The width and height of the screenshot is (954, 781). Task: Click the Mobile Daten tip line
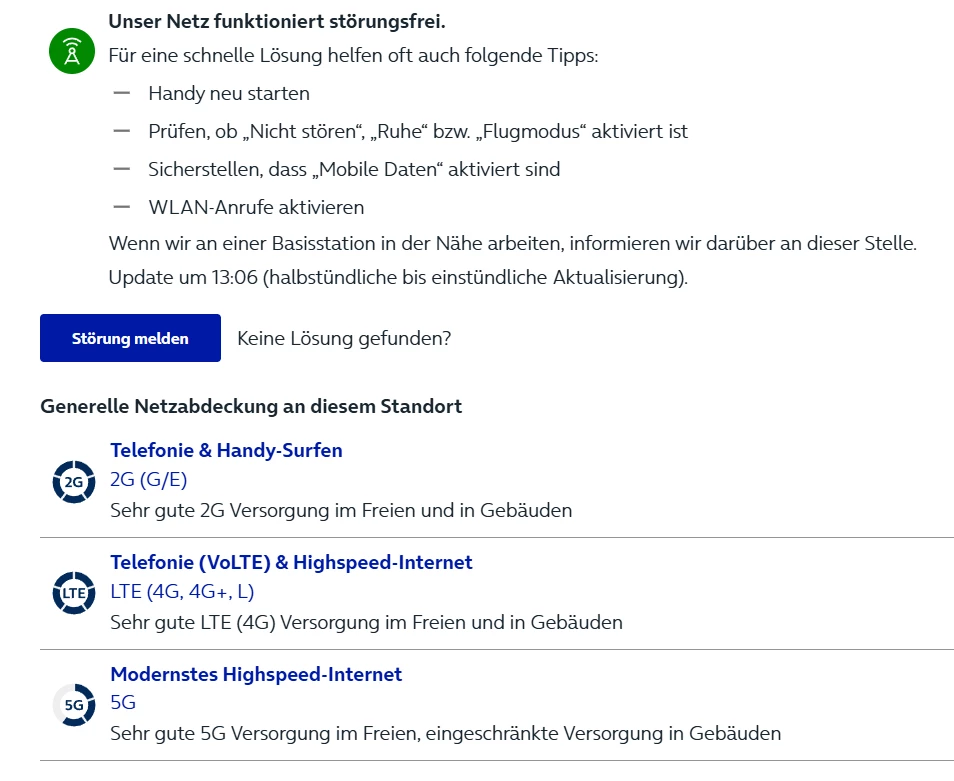coord(354,169)
